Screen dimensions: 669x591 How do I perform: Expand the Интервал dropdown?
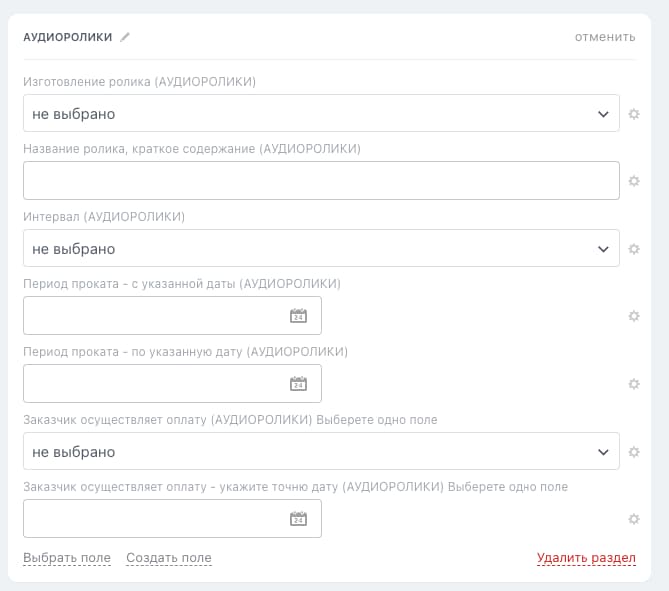point(321,249)
